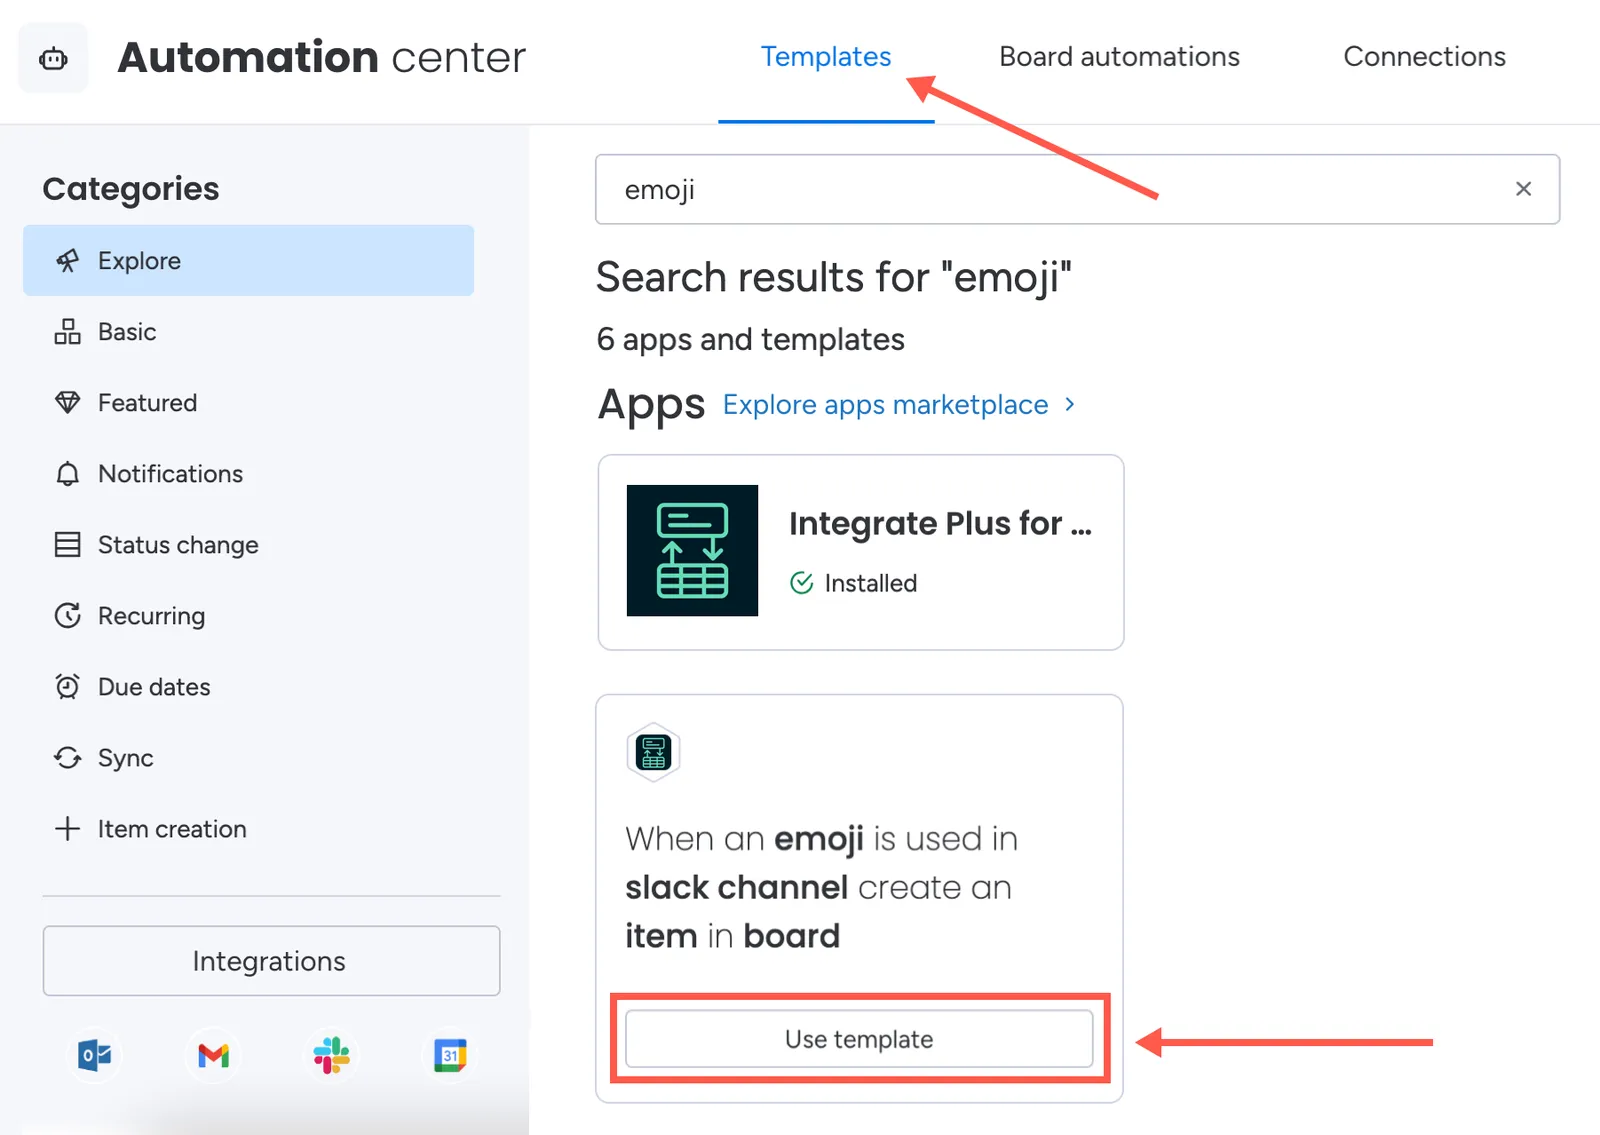This screenshot has width=1600, height=1135.
Task: Select the Basic category
Action: click(x=248, y=332)
